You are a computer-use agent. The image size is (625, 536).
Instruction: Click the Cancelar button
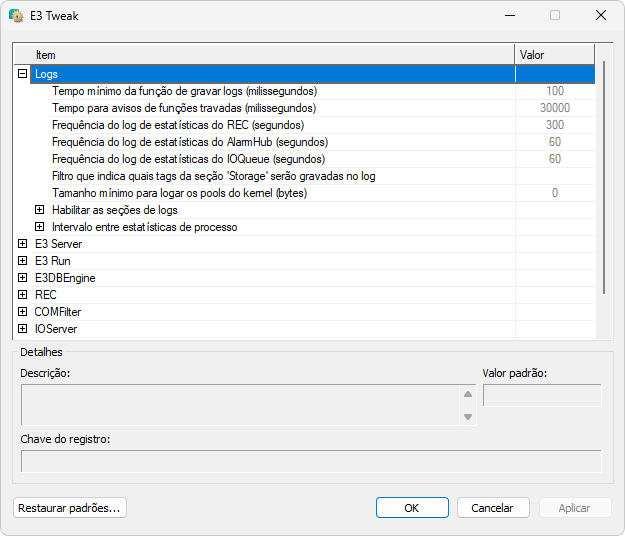tap(493, 508)
